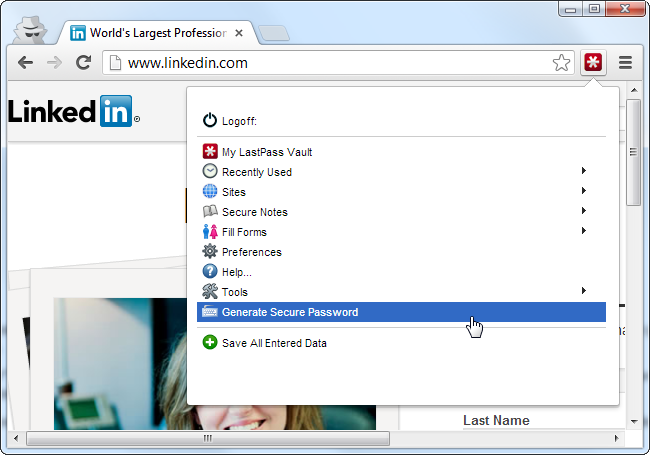Click the Generate Secure Password keyboard icon

click(x=210, y=312)
